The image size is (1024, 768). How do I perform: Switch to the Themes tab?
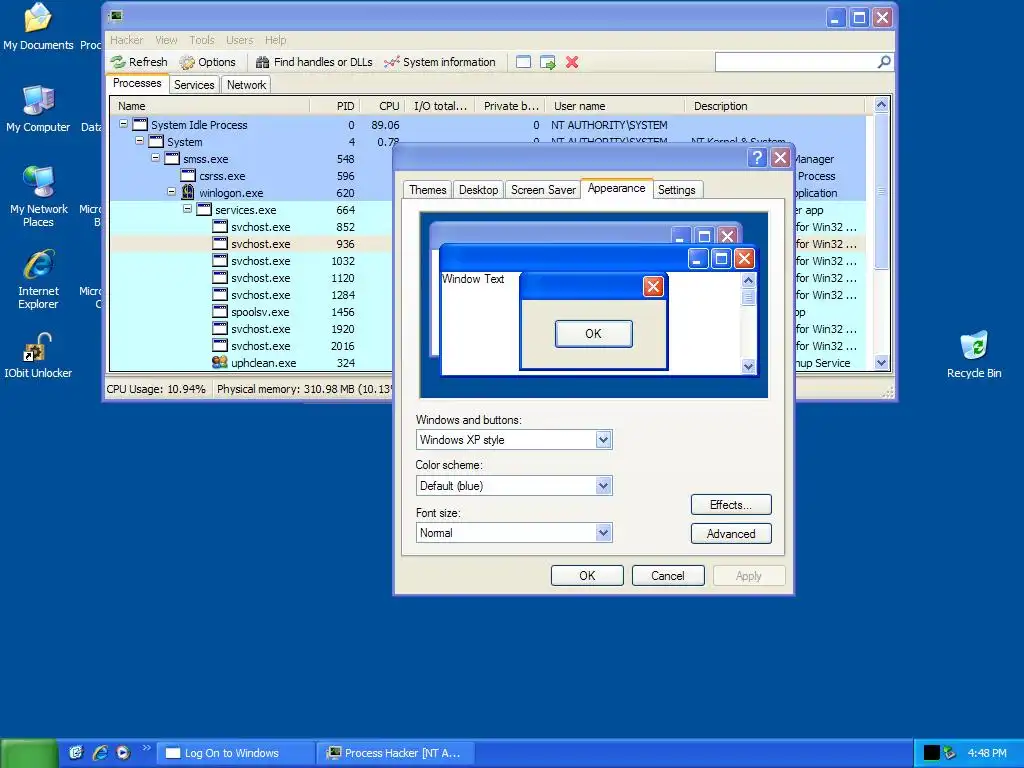[x=428, y=190]
